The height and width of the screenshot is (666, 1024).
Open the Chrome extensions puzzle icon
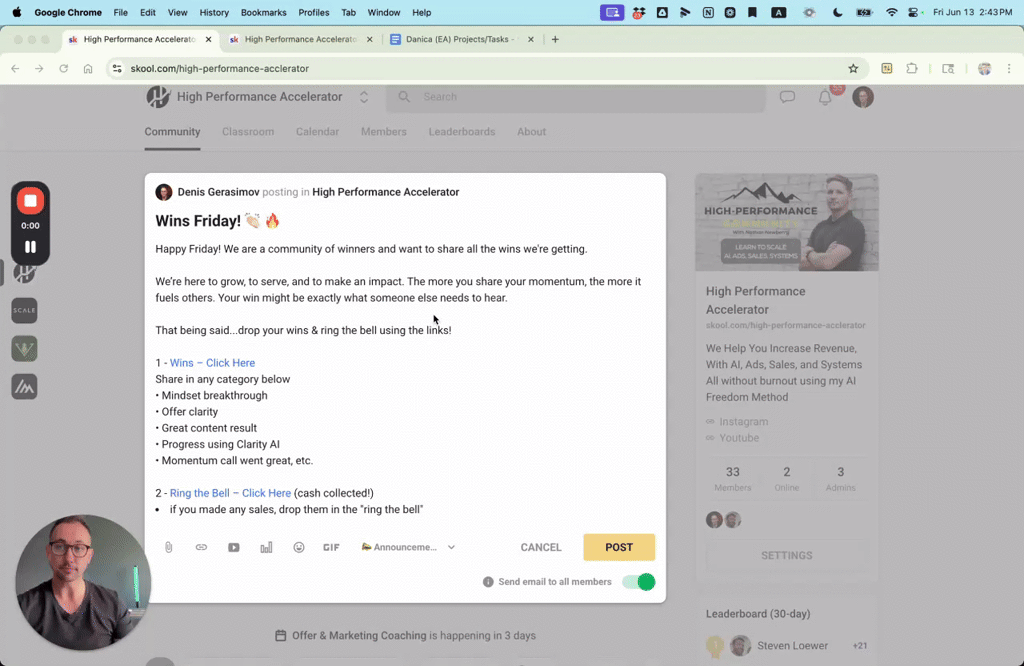pos(912,69)
